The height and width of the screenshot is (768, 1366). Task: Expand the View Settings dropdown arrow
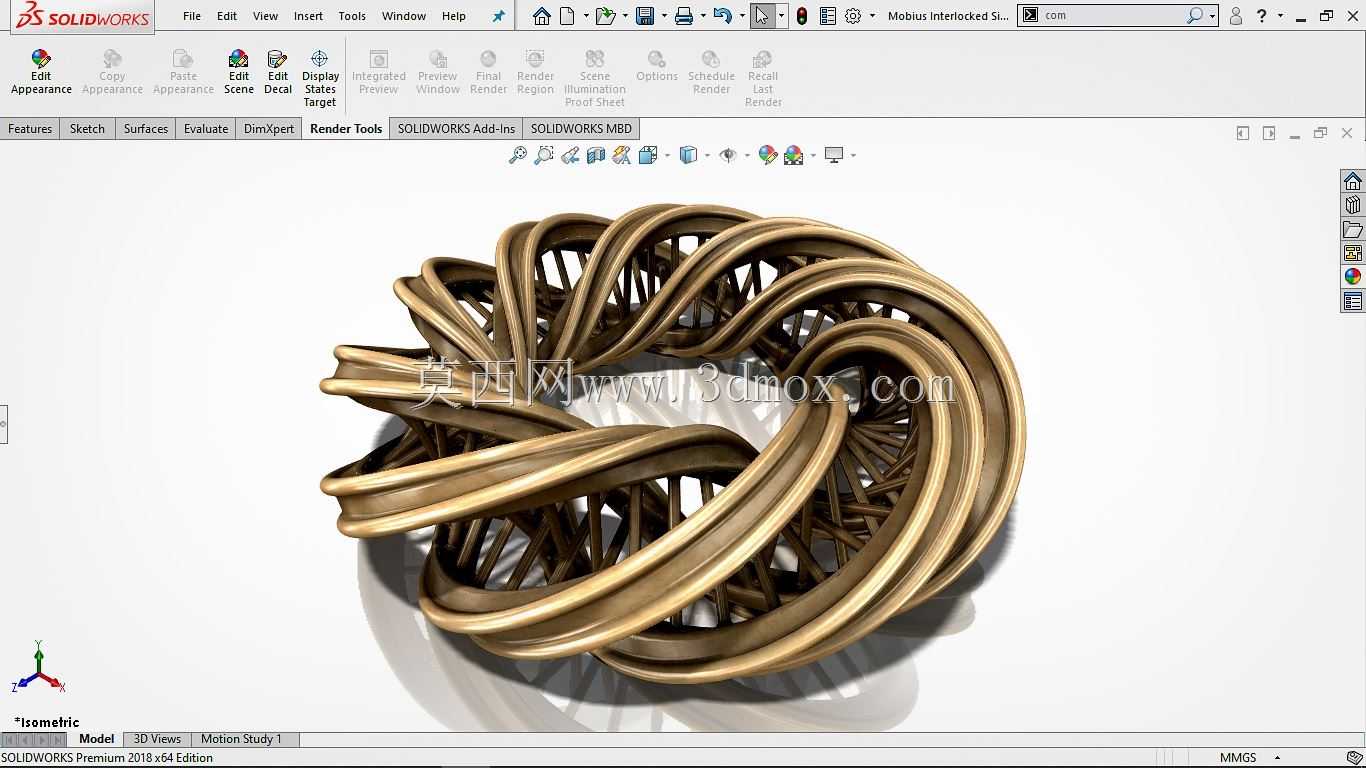853,155
